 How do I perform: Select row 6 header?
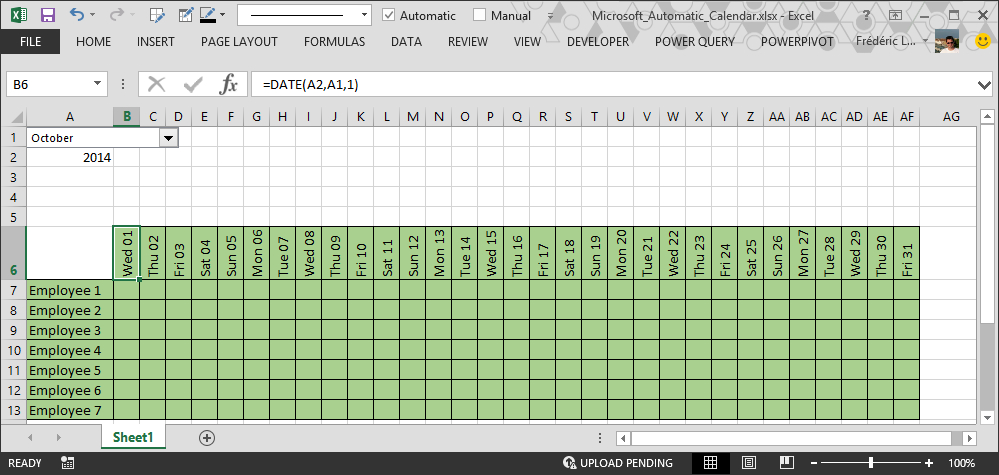coord(13,252)
